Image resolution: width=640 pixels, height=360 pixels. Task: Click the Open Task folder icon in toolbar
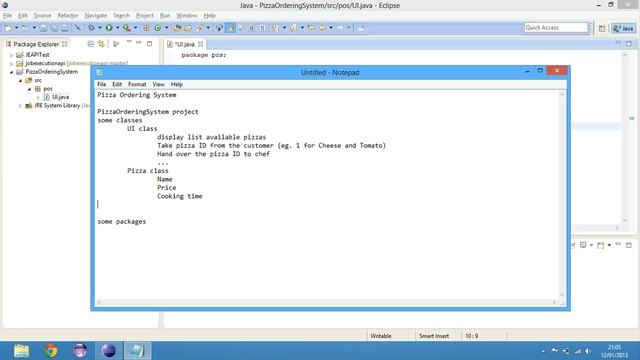[x=188, y=28]
